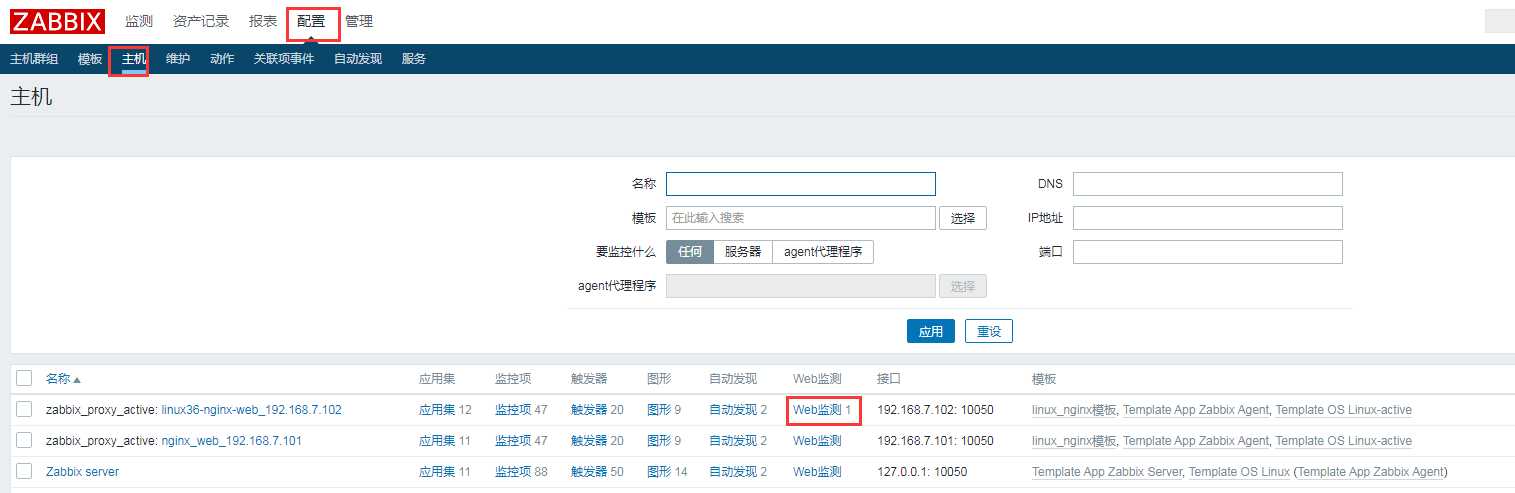Go to the 主机 submenu
The height and width of the screenshot is (493, 1515).
[x=134, y=59]
